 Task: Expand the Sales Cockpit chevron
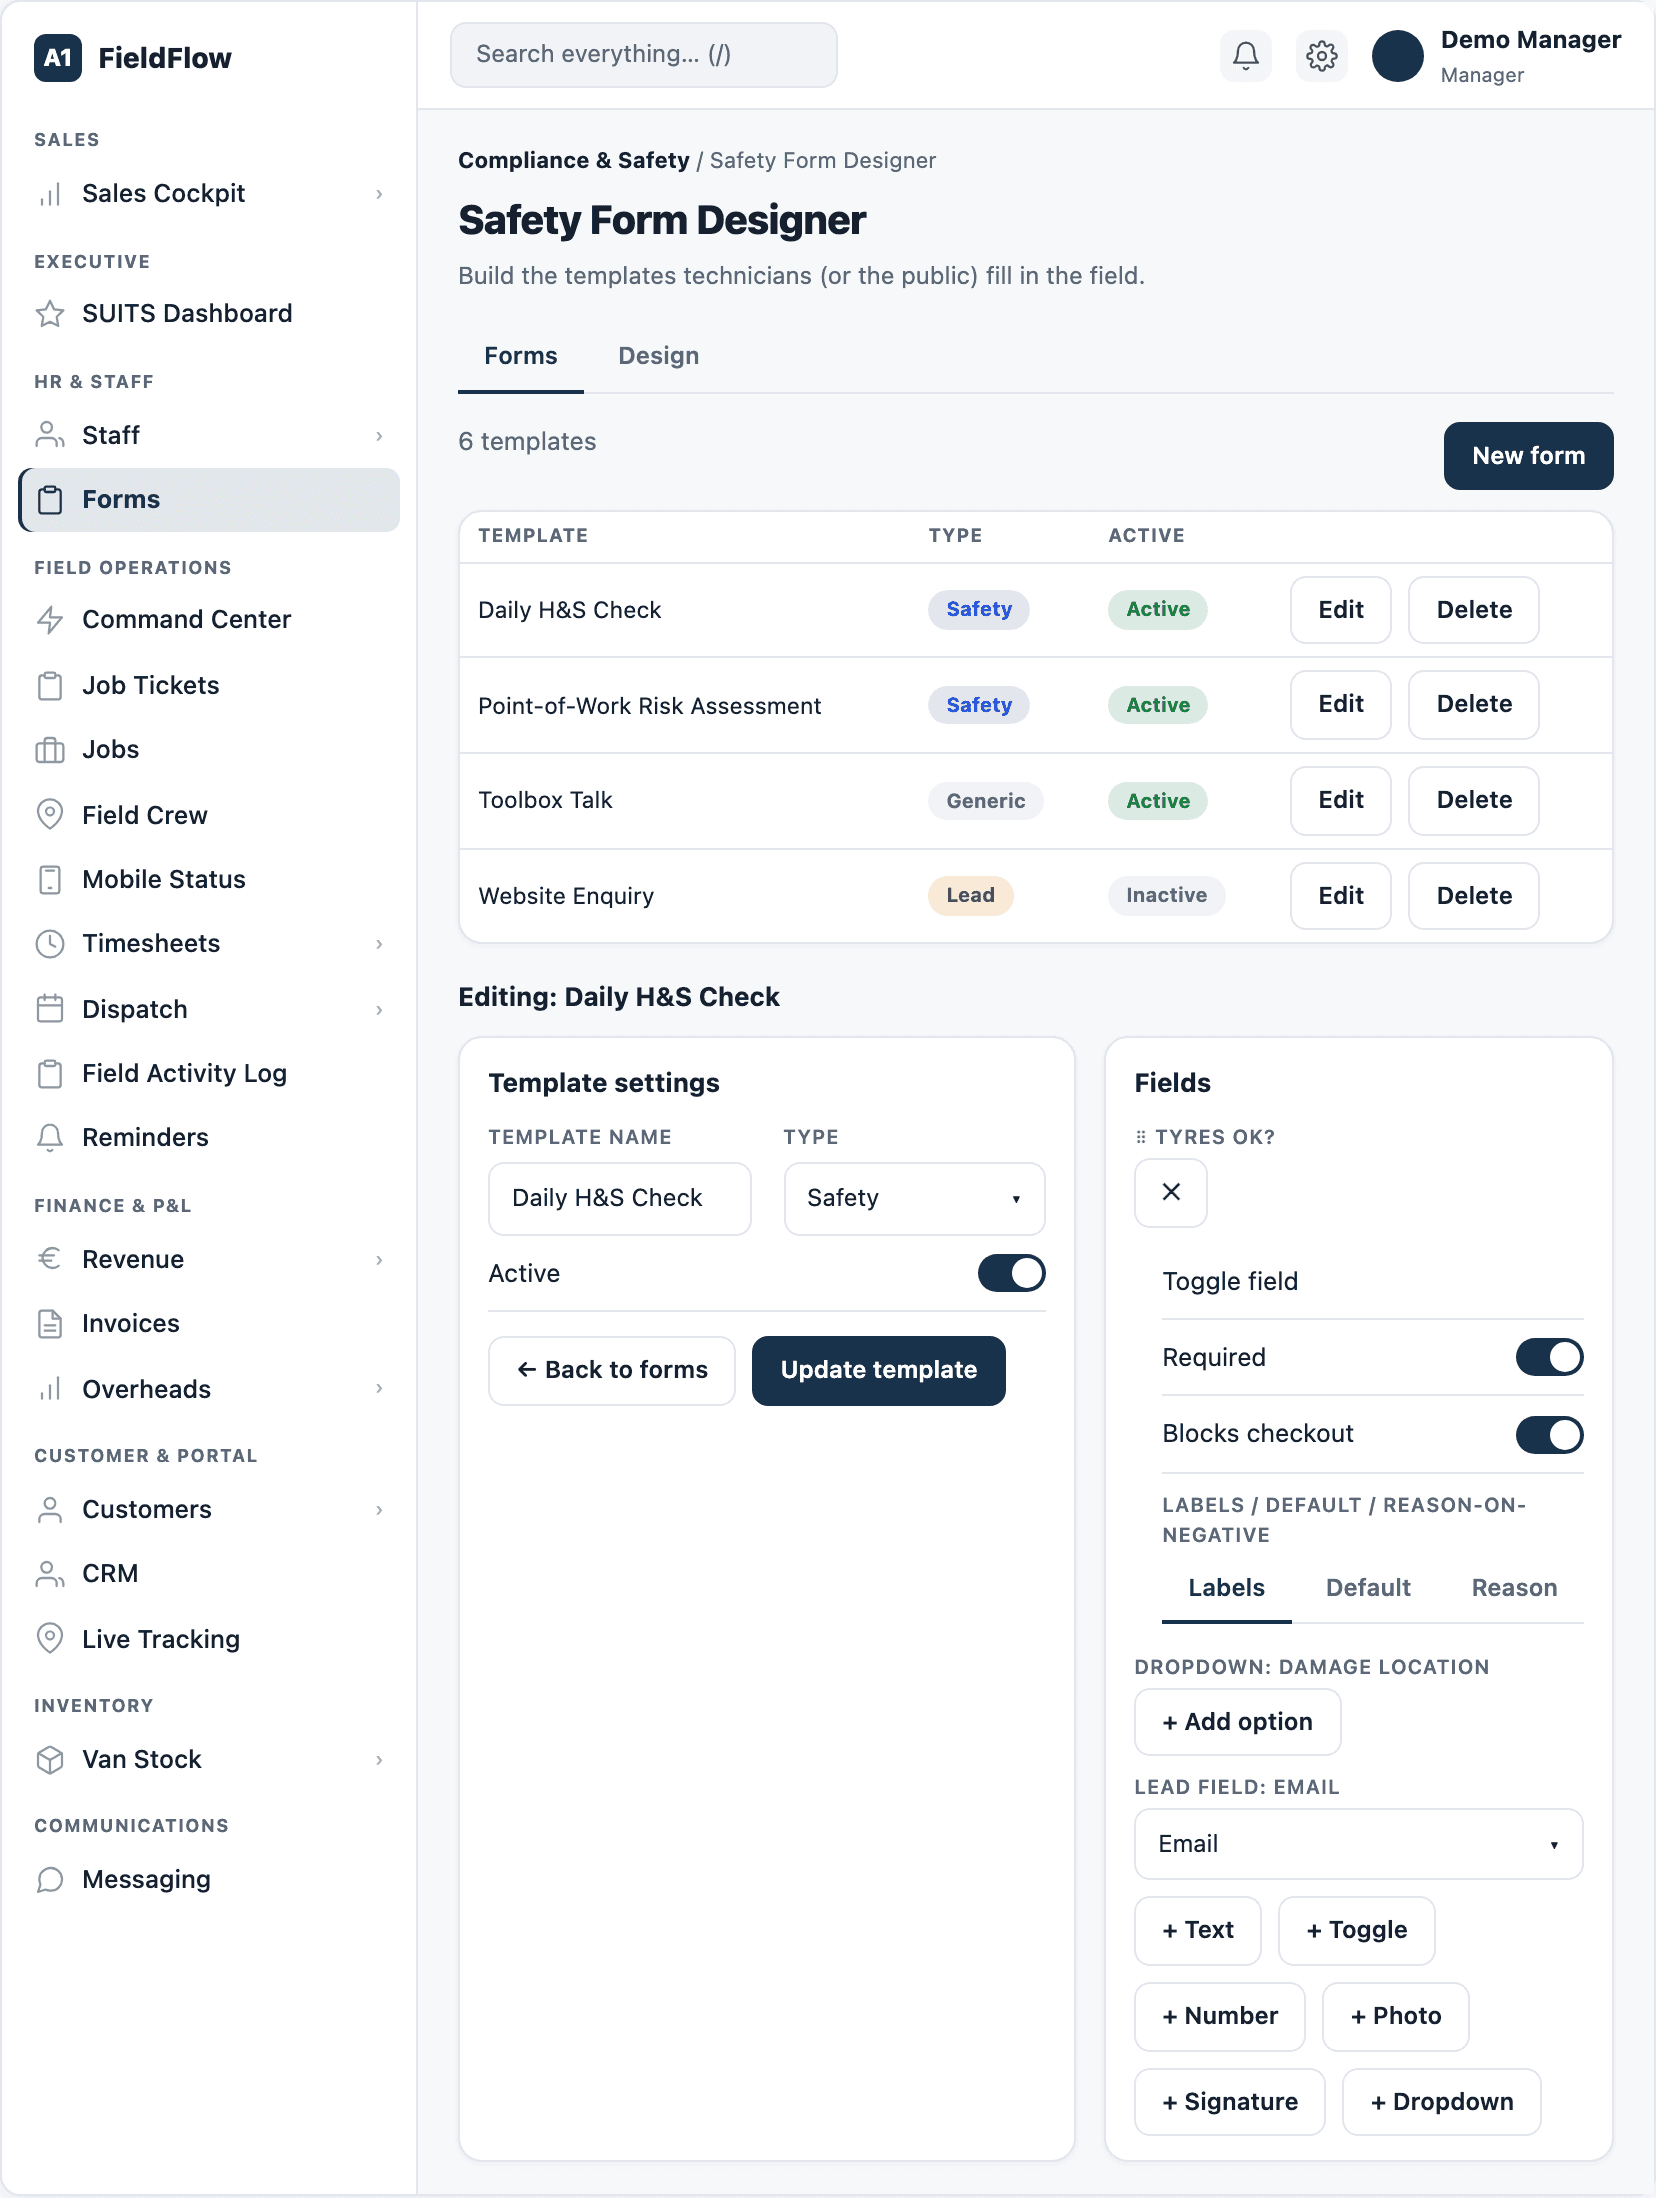[379, 194]
